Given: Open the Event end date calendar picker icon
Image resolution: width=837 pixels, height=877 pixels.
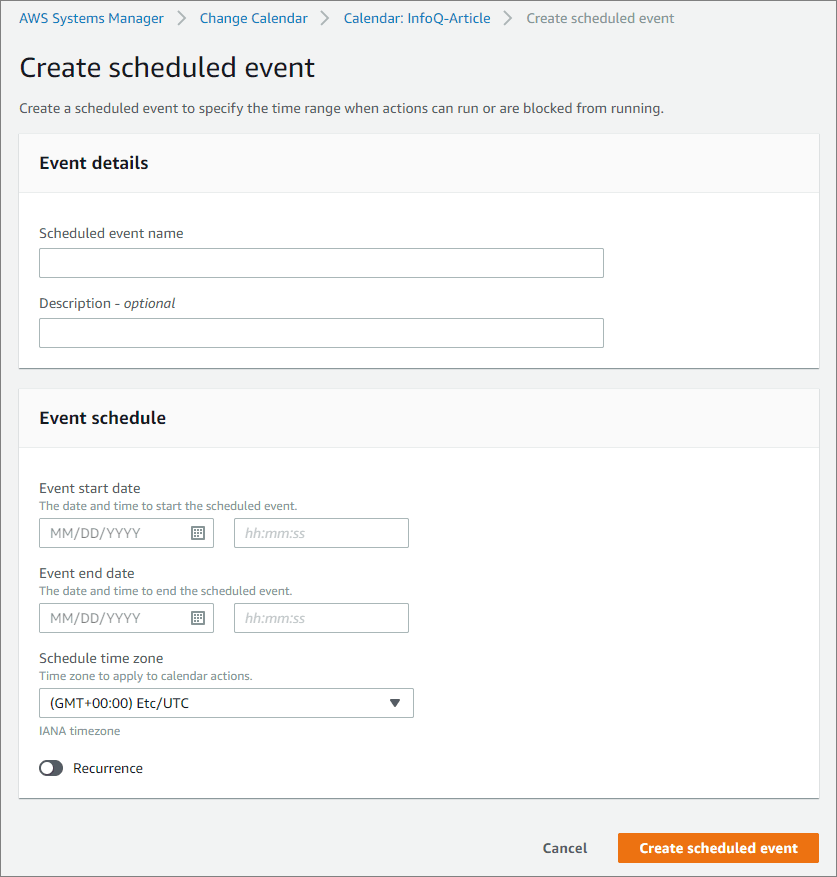Looking at the screenshot, I should (x=198, y=618).
